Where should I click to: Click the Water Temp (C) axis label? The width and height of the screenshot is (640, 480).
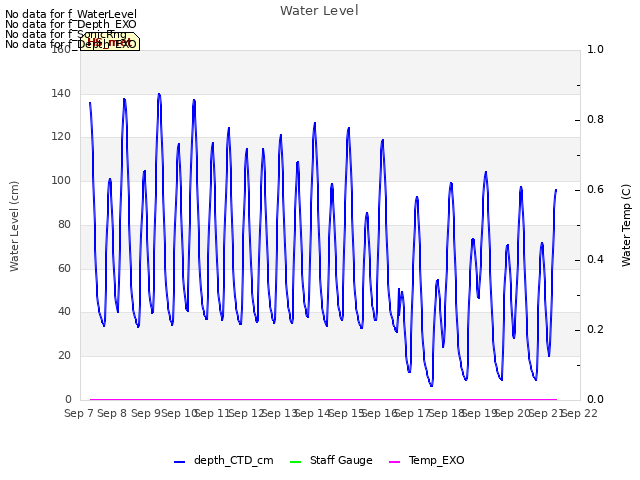pos(626,225)
